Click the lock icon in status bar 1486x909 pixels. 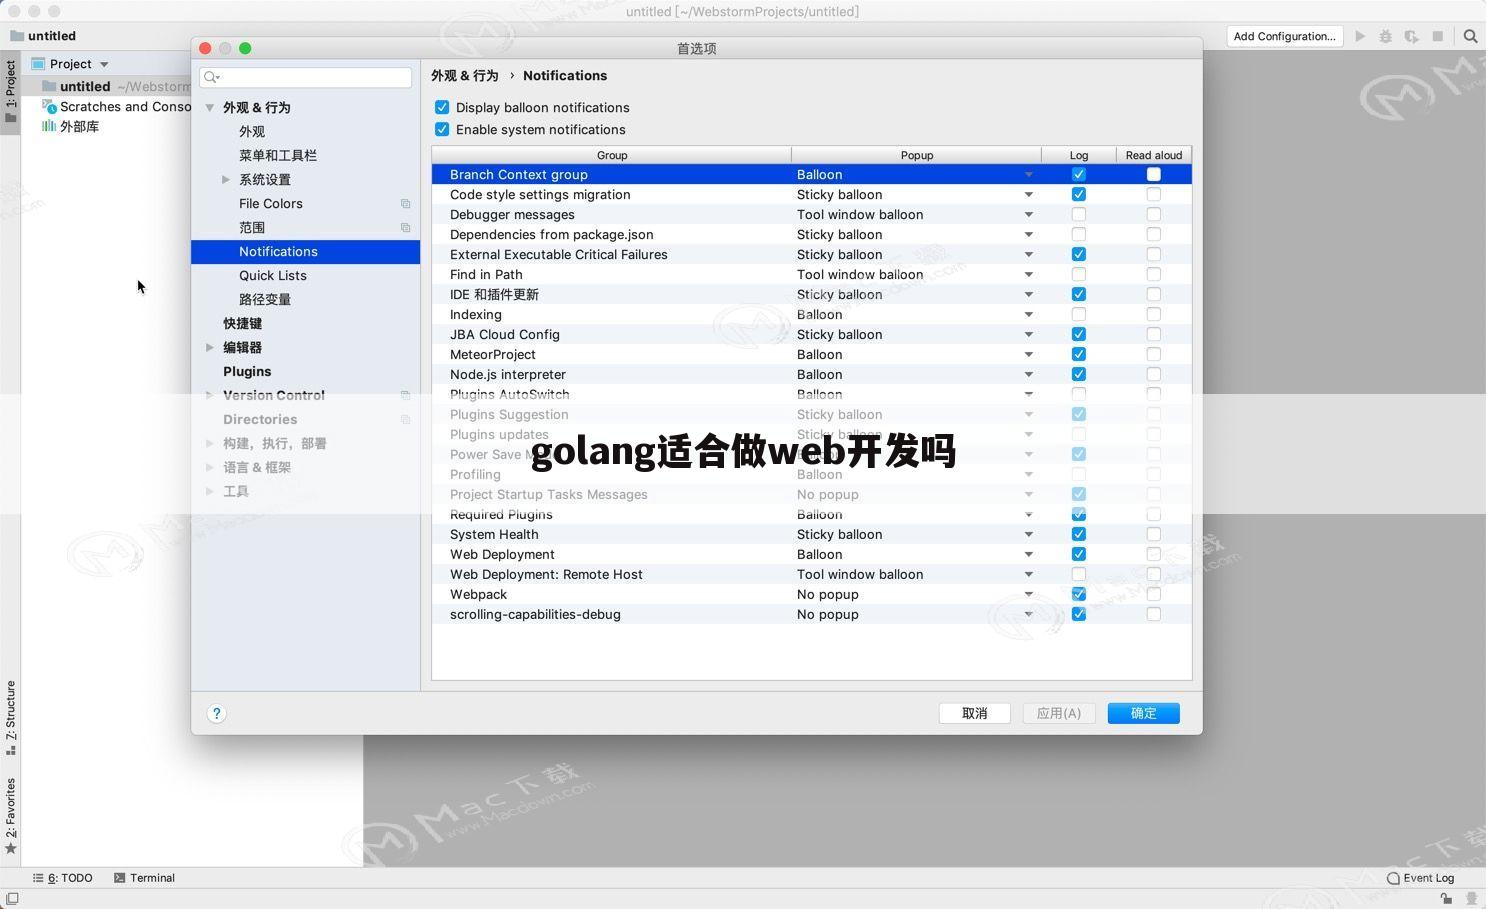click(x=1446, y=899)
